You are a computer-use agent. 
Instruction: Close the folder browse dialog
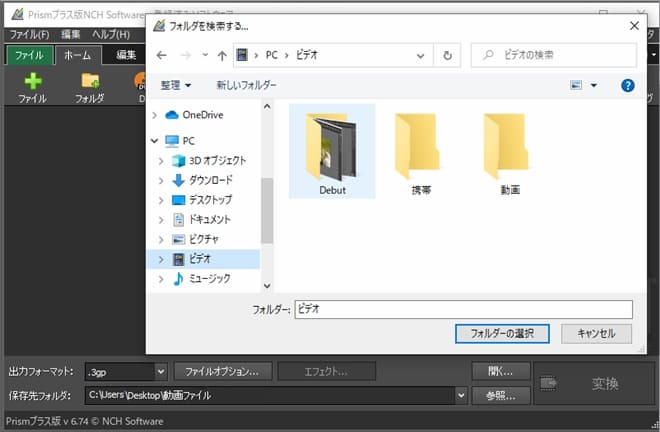pyautogui.click(x=634, y=26)
